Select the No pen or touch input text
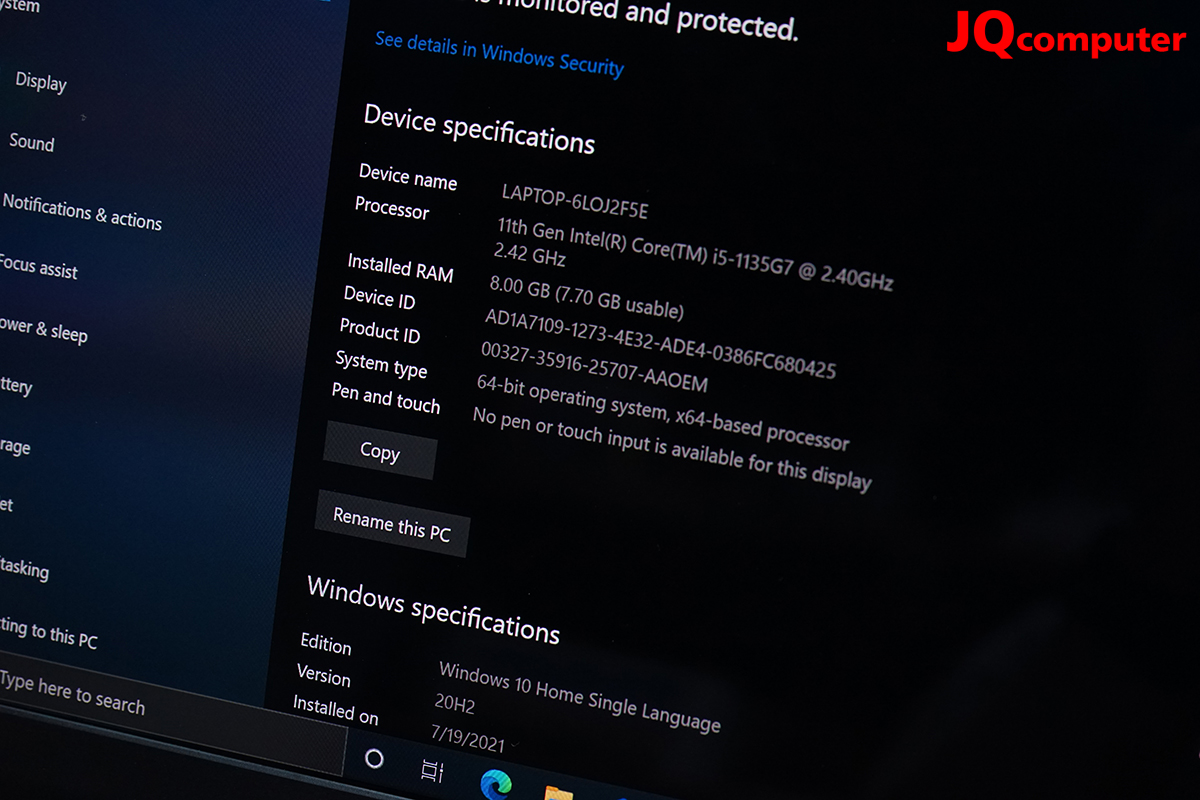Screen dimensions: 1200x800 [672, 448]
